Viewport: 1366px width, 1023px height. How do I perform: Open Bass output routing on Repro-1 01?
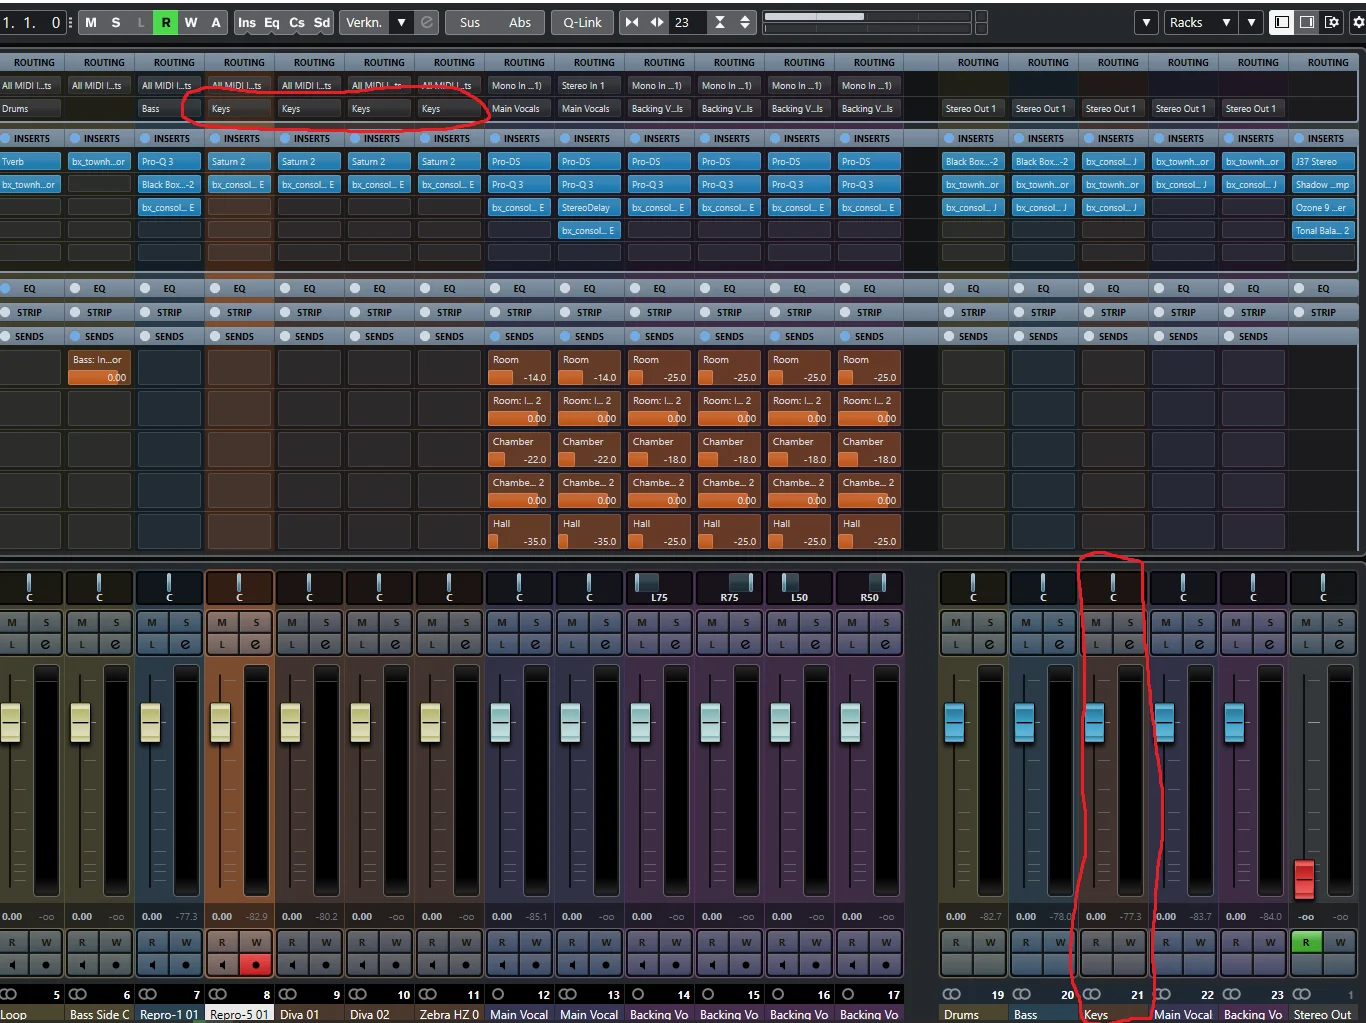[x=169, y=108]
